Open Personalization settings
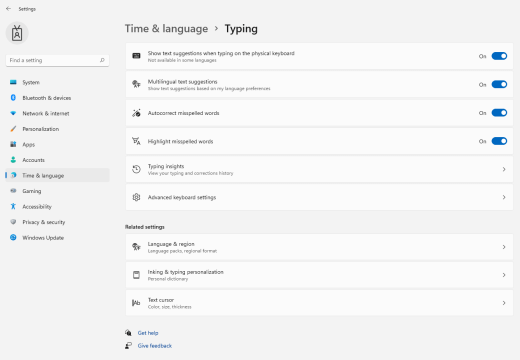This screenshot has height=360, width=520. coord(57,129)
